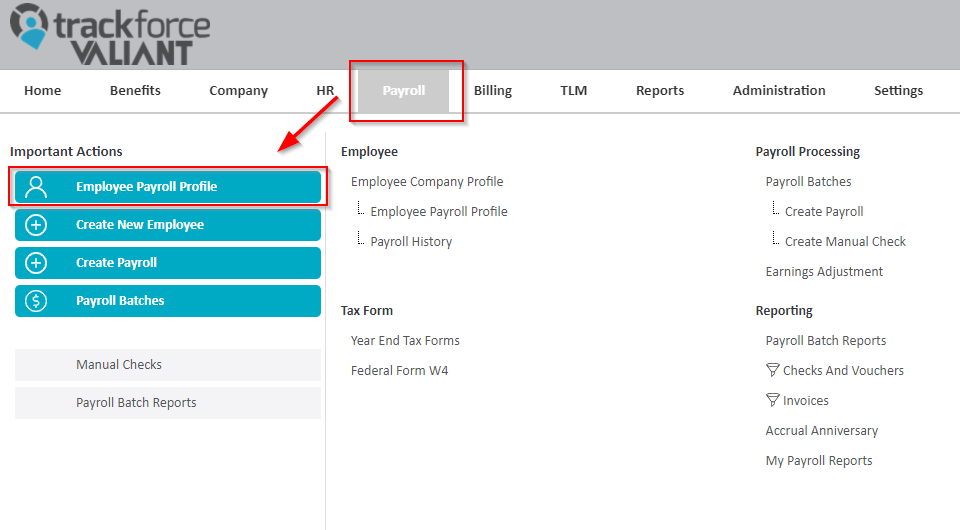Open My Payroll Reports link

point(819,461)
